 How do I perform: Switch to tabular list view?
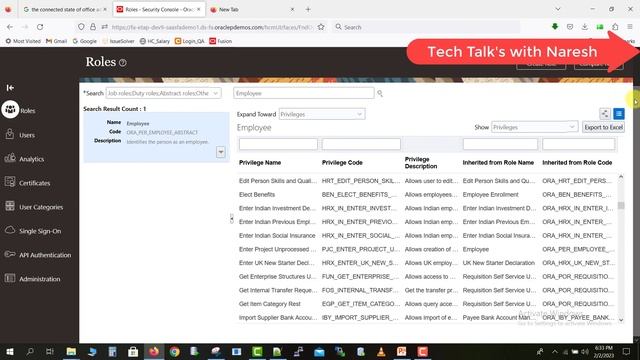[x=619, y=114]
